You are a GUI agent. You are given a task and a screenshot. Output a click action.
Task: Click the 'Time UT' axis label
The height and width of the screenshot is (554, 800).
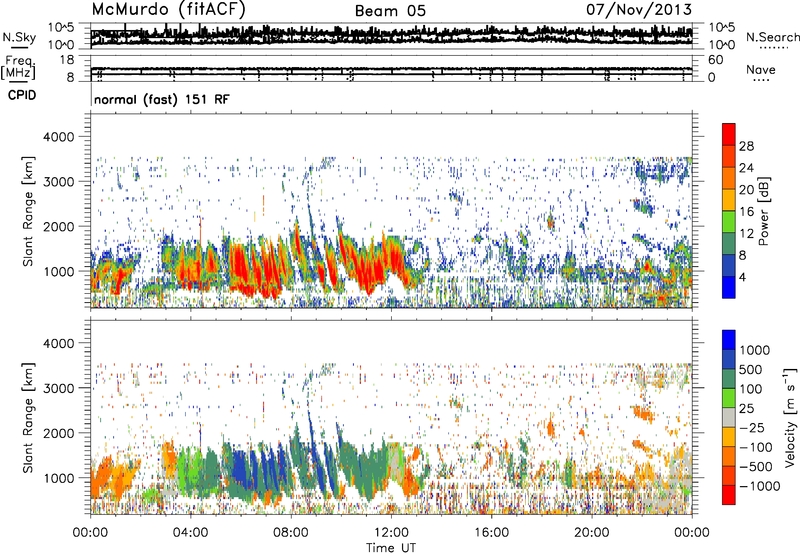(391, 548)
